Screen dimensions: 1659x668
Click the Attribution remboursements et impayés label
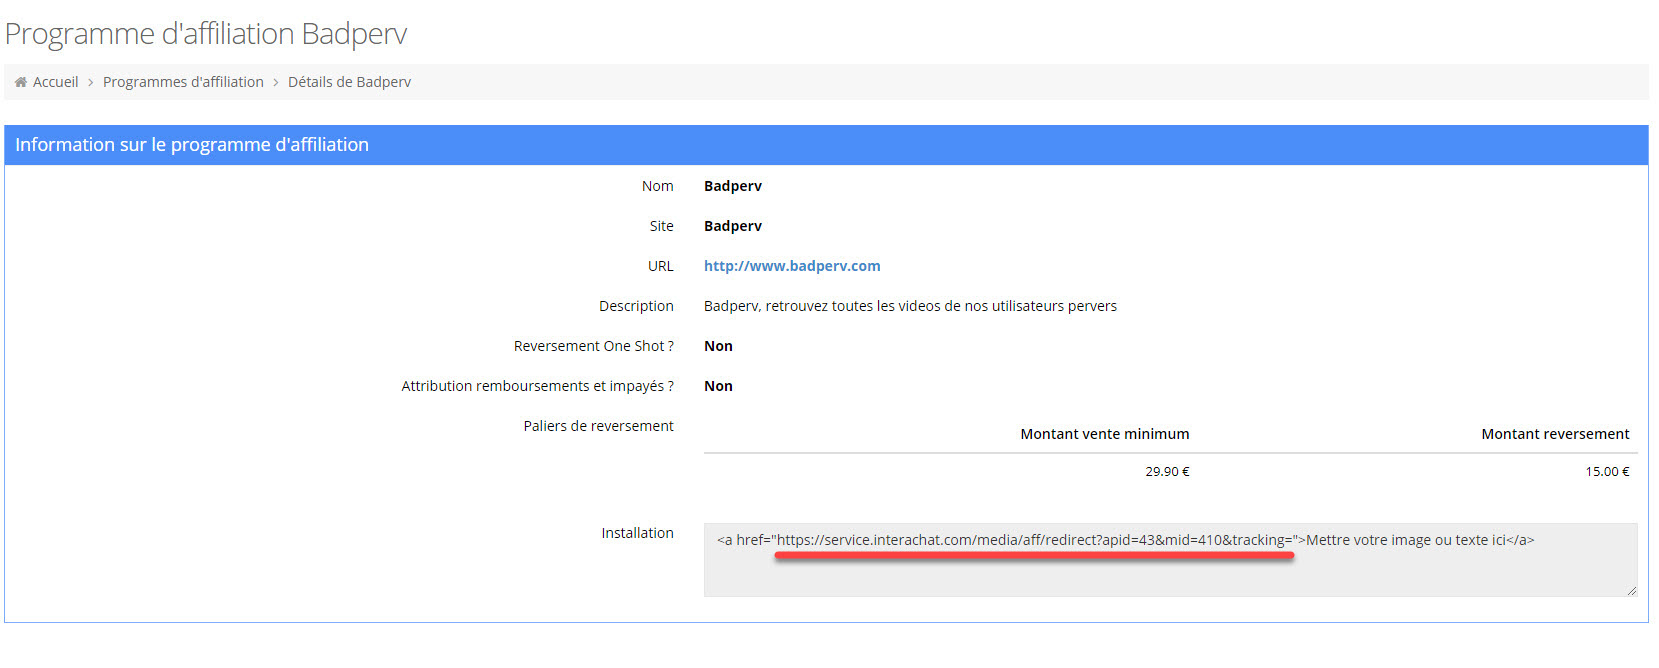coord(537,386)
